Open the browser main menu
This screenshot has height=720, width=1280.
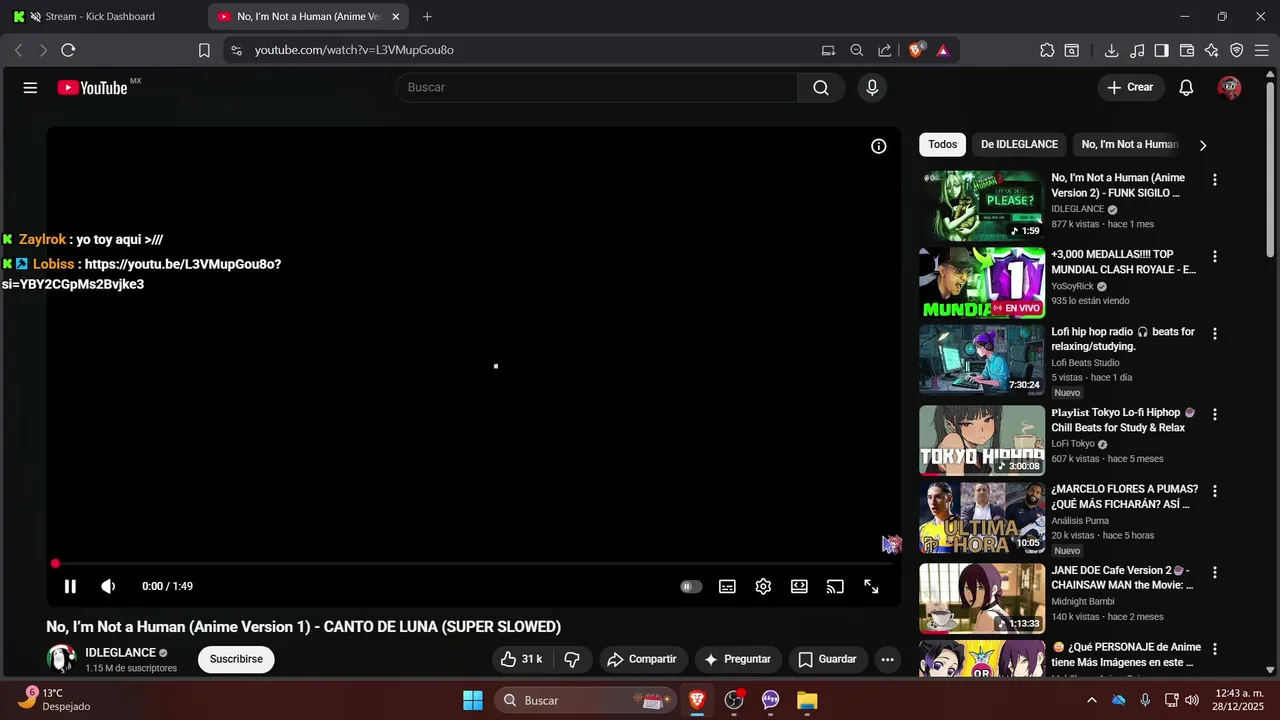coord(1262,50)
